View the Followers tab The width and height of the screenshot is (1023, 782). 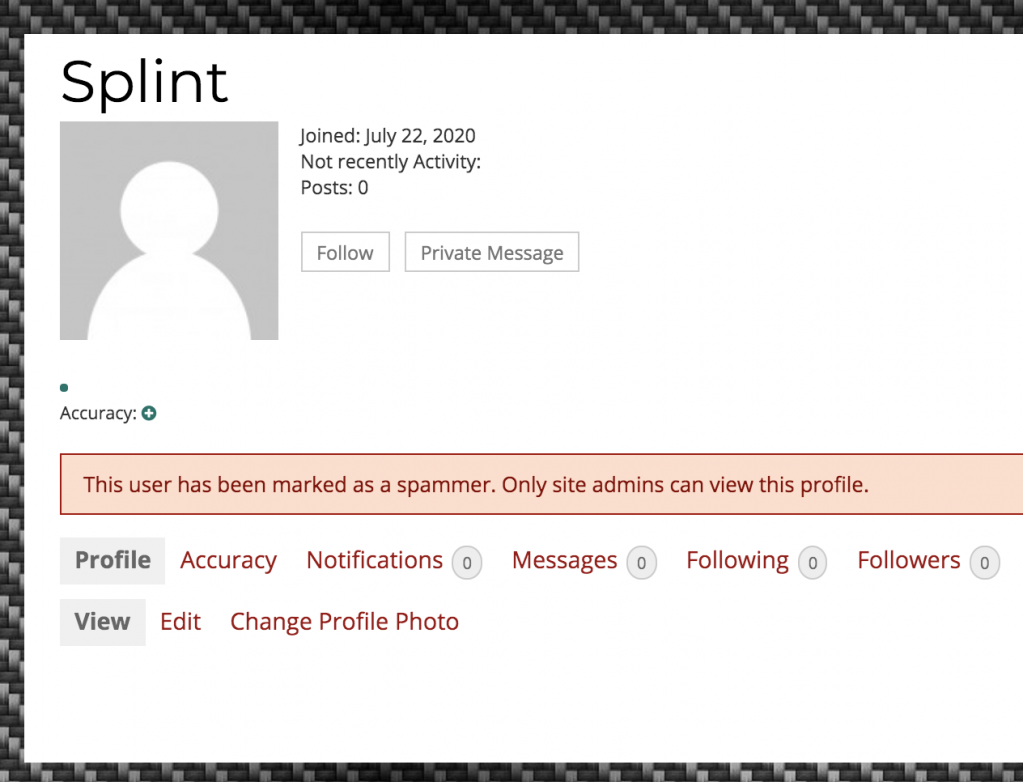click(909, 561)
